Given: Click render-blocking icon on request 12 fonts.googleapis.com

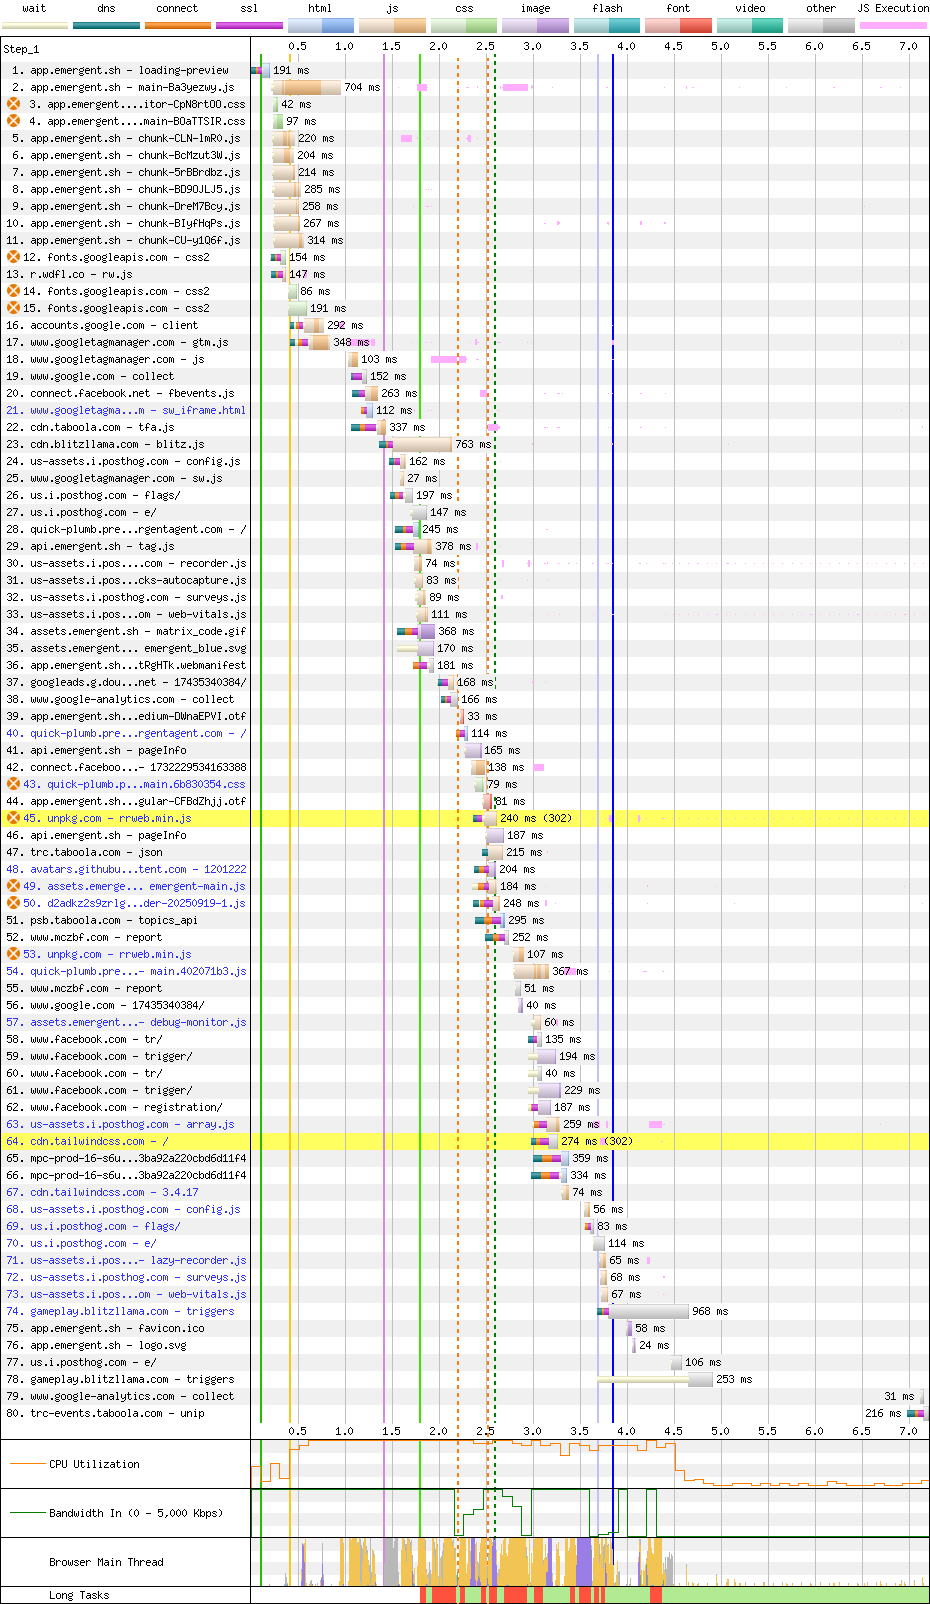Looking at the screenshot, I should pyautogui.click(x=13, y=257).
